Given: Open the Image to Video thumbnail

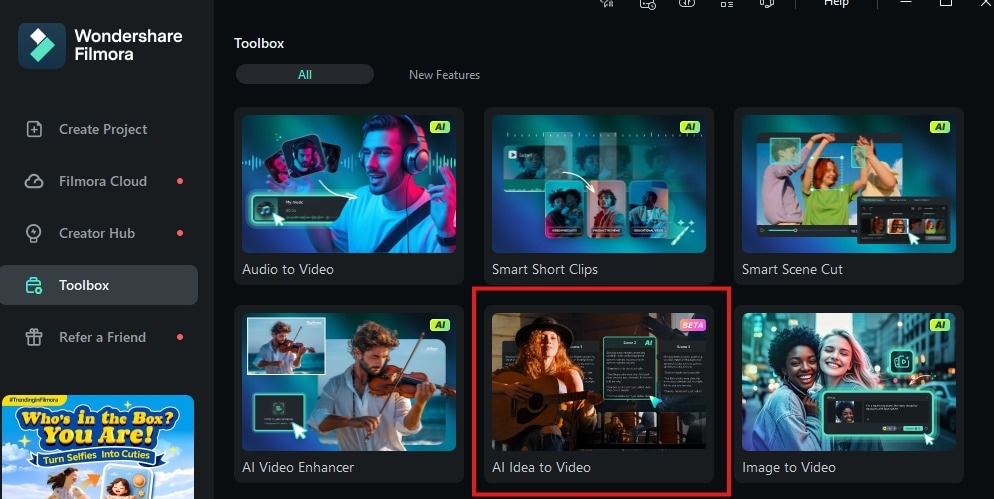Looking at the screenshot, I should coord(849,382).
